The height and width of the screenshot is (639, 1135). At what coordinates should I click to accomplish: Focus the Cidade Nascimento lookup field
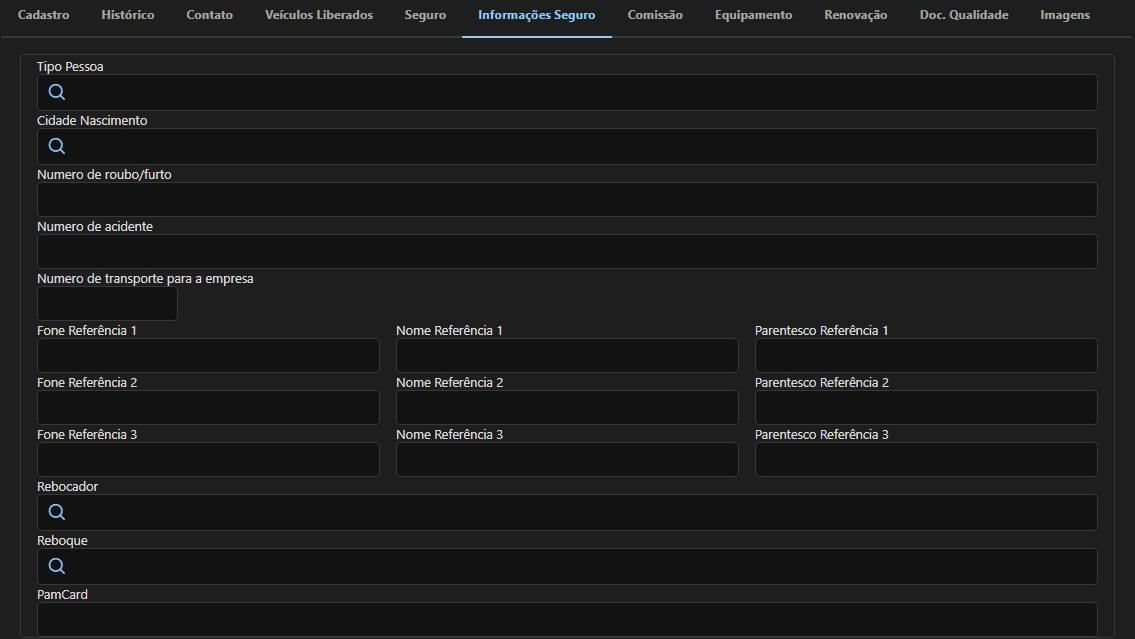[567, 146]
